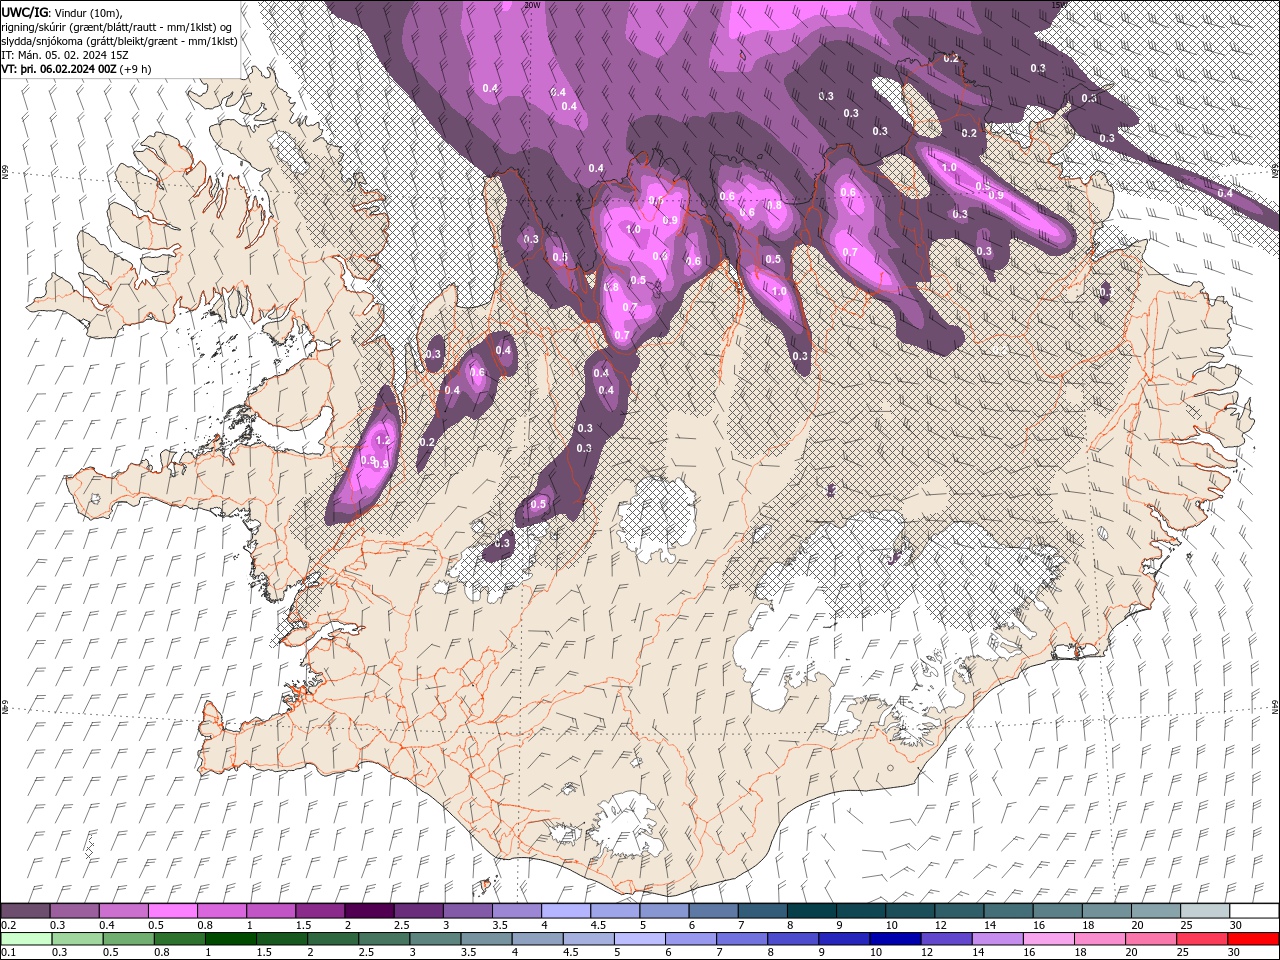Click the 'VT: þri. 06.02.2024 00Z (+9 h)' line
Viewport: 1280px width, 960px height.
77,69
